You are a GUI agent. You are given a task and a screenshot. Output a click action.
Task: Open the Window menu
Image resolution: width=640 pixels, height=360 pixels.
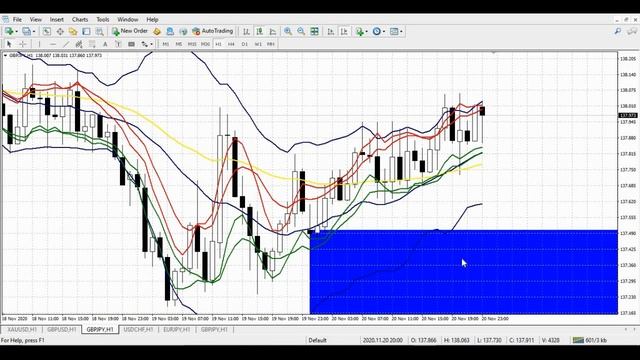pyautogui.click(x=128, y=19)
